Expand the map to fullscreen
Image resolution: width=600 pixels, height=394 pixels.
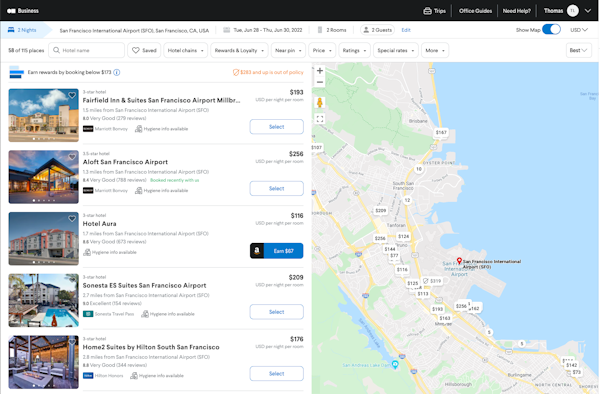click(320, 119)
